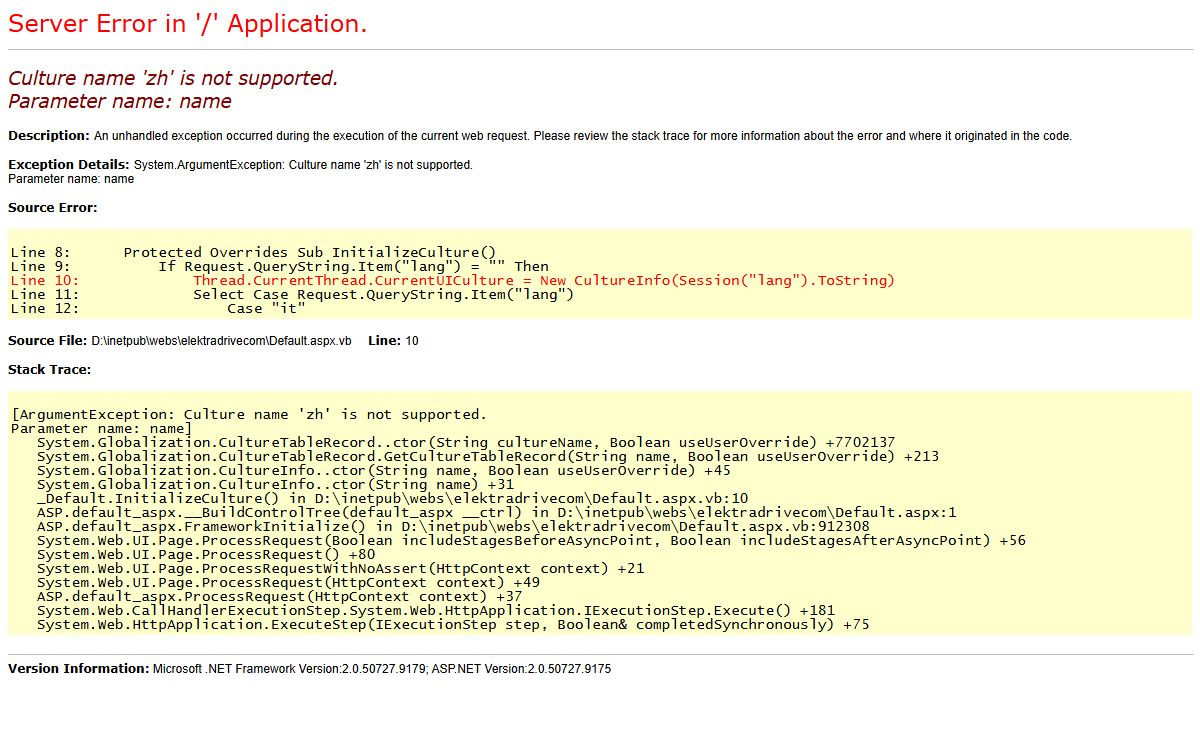Click the CallHandlerExecutionStep Execute() +181 line
Viewport: 1200px width, 740px height.
click(436, 610)
